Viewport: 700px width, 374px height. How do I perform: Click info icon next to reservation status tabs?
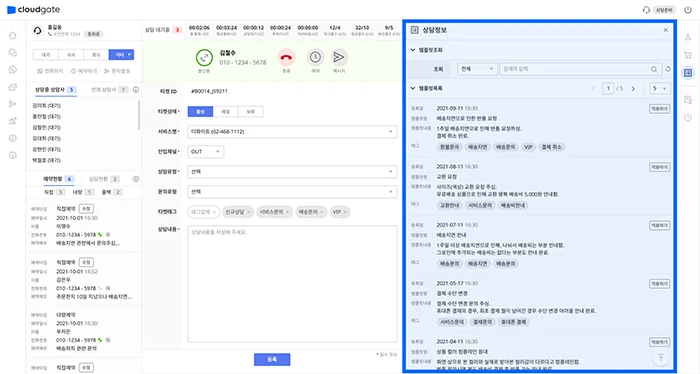[x=136, y=179]
